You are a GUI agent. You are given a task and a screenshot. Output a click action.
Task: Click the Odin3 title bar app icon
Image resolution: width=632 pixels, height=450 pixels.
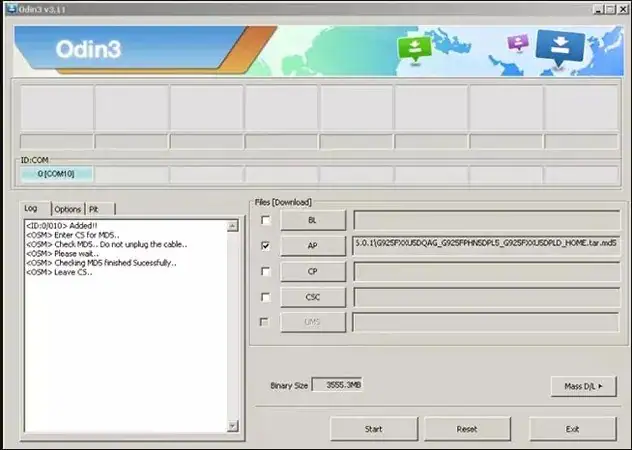[10, 8]
